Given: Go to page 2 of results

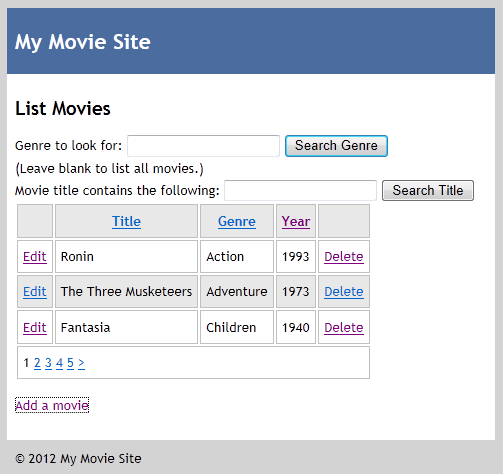Looking at the screenshot, I should coord(37,363).
